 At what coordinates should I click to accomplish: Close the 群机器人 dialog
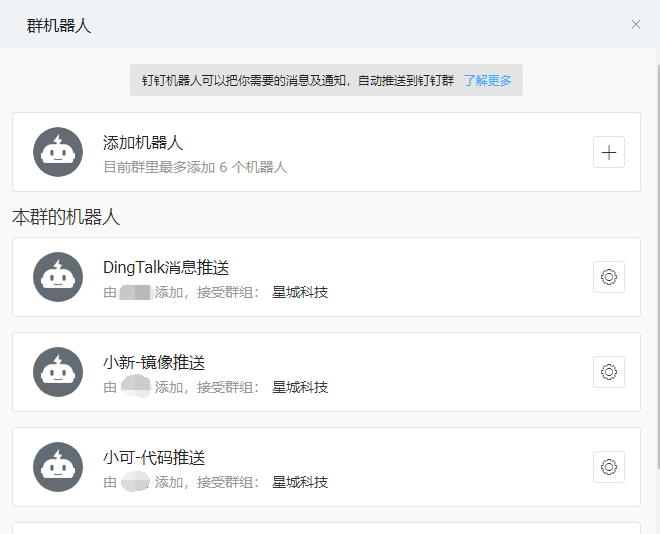(x=636, y=25)
